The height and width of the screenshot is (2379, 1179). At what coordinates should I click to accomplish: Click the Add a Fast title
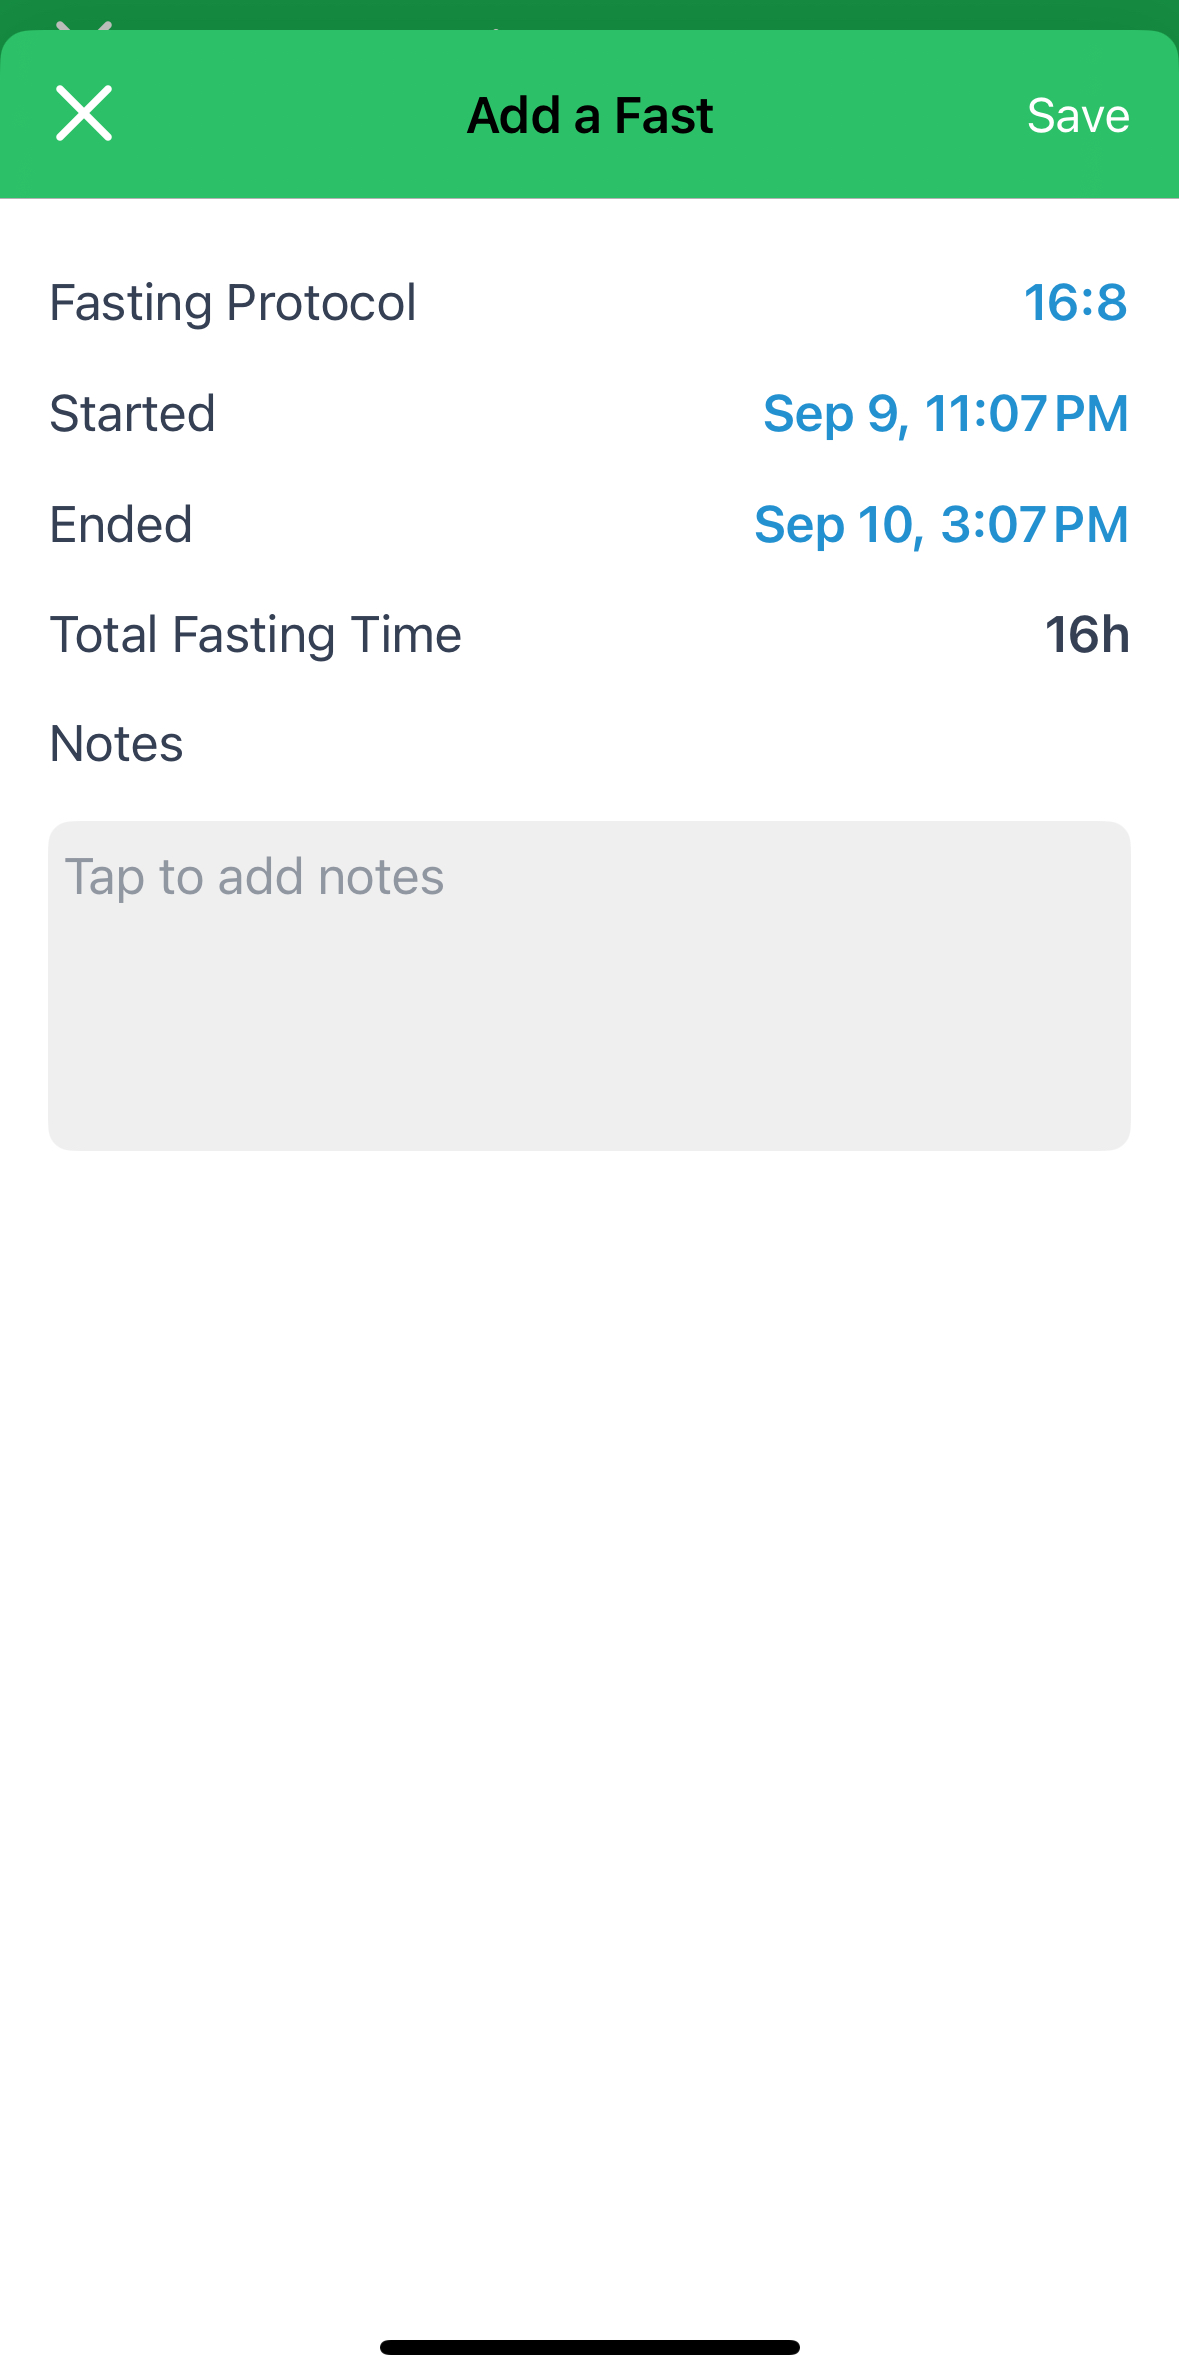click(590, 116)
